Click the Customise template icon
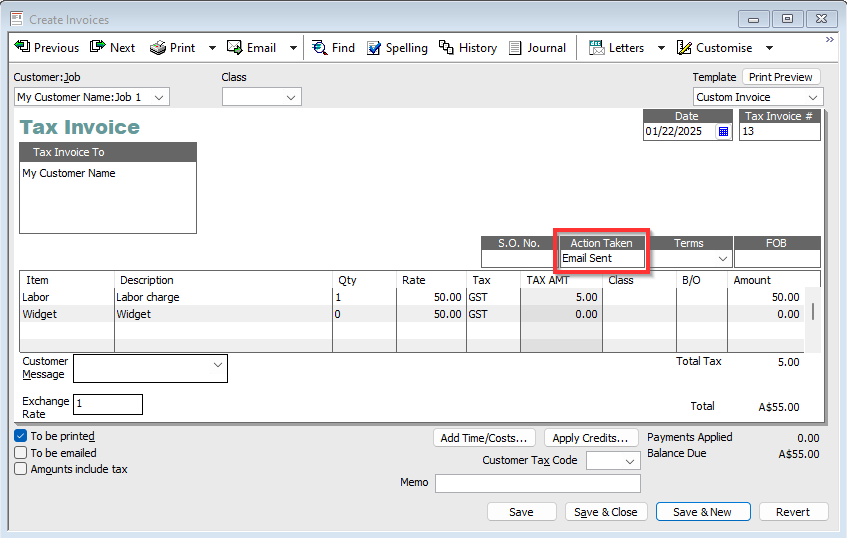 [684, 48]
